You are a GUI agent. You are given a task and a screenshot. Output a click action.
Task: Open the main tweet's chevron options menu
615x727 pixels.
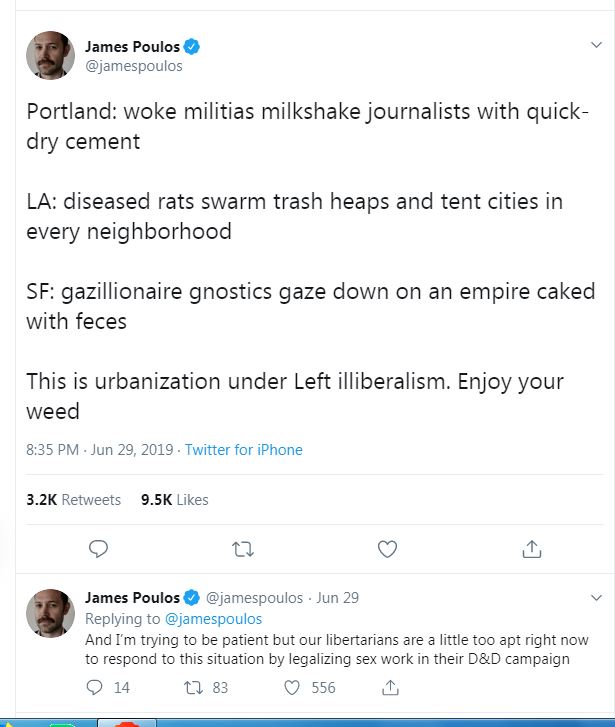596,47
